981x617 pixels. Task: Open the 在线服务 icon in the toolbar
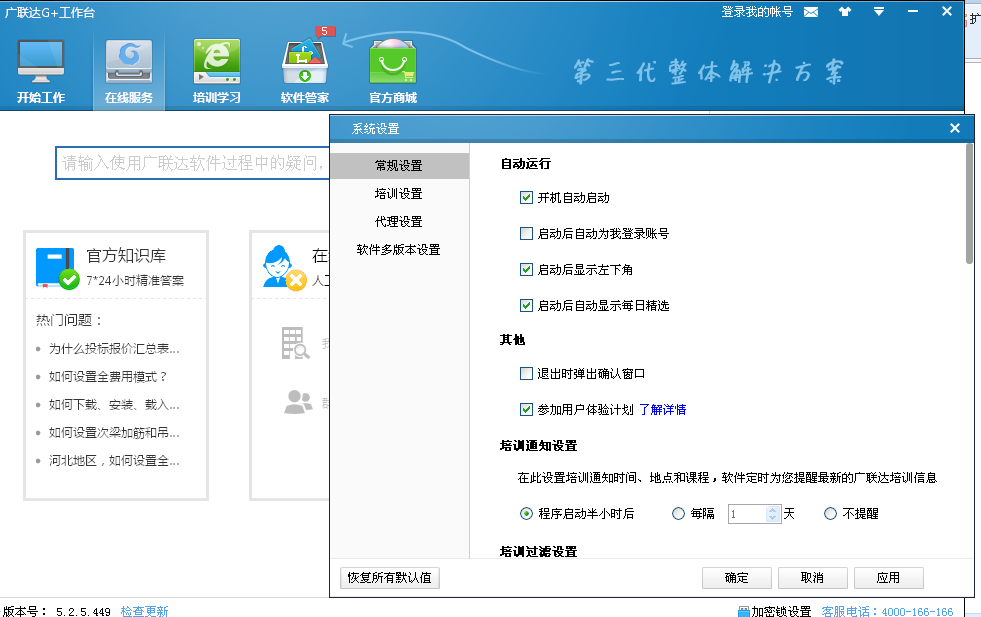129,62
